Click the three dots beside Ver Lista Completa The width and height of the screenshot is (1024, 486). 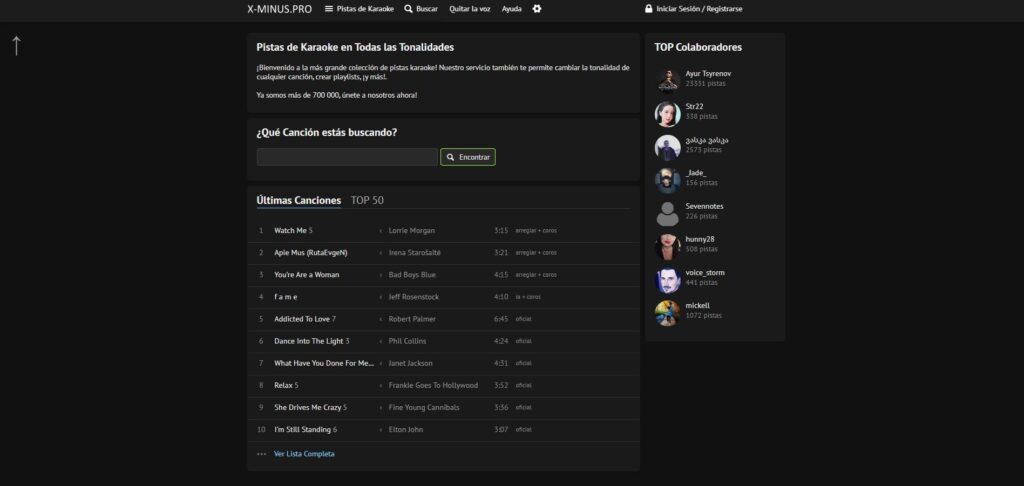(x=261, y=454)
